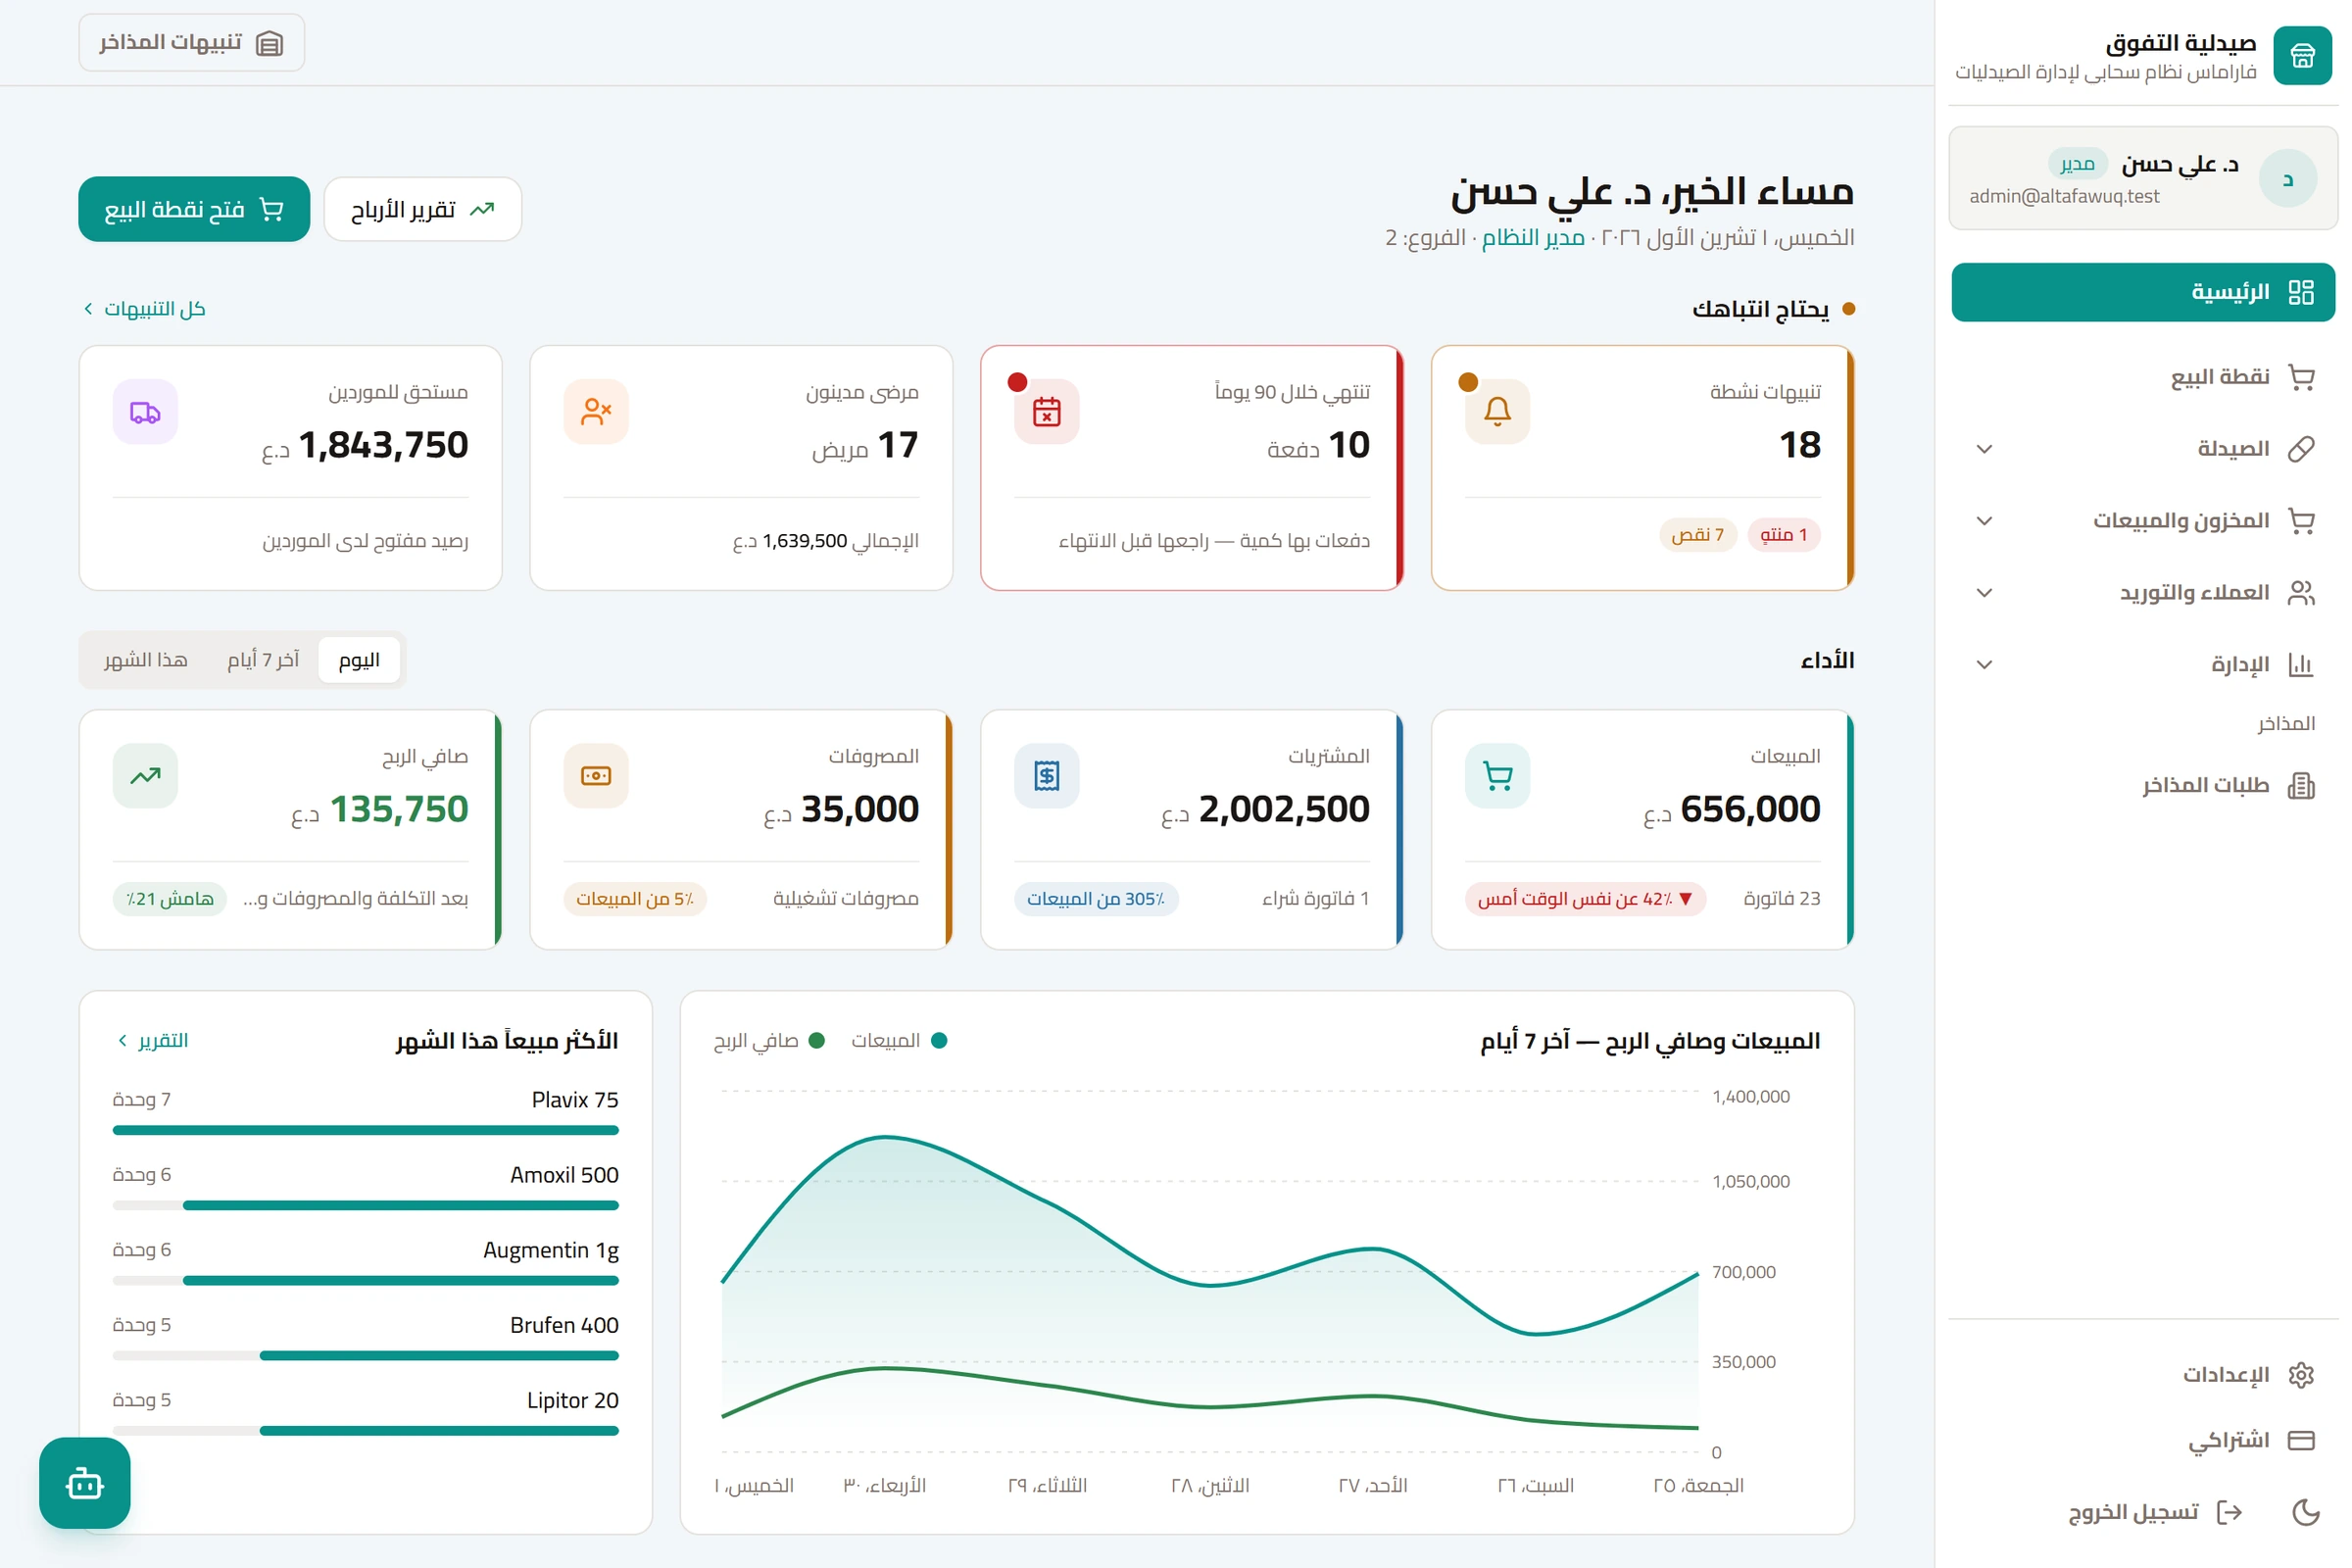Click admin@altafawuq.test email text

click(2064, 196)
